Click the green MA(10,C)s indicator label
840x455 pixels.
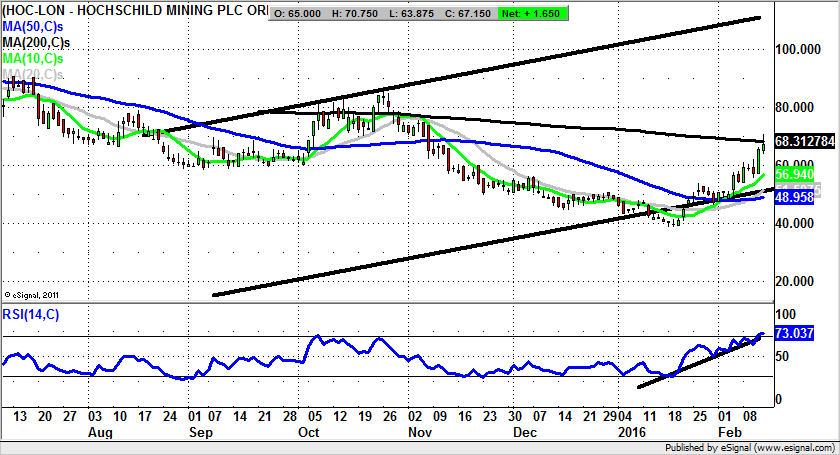point(33,59)
